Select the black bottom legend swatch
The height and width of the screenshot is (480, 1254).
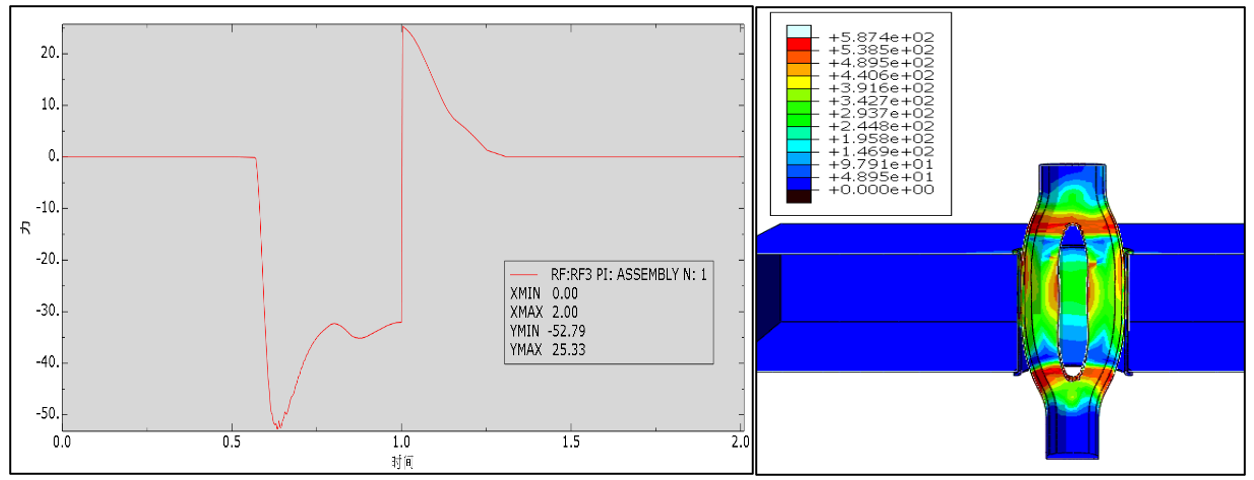click(x=798, y=196)
